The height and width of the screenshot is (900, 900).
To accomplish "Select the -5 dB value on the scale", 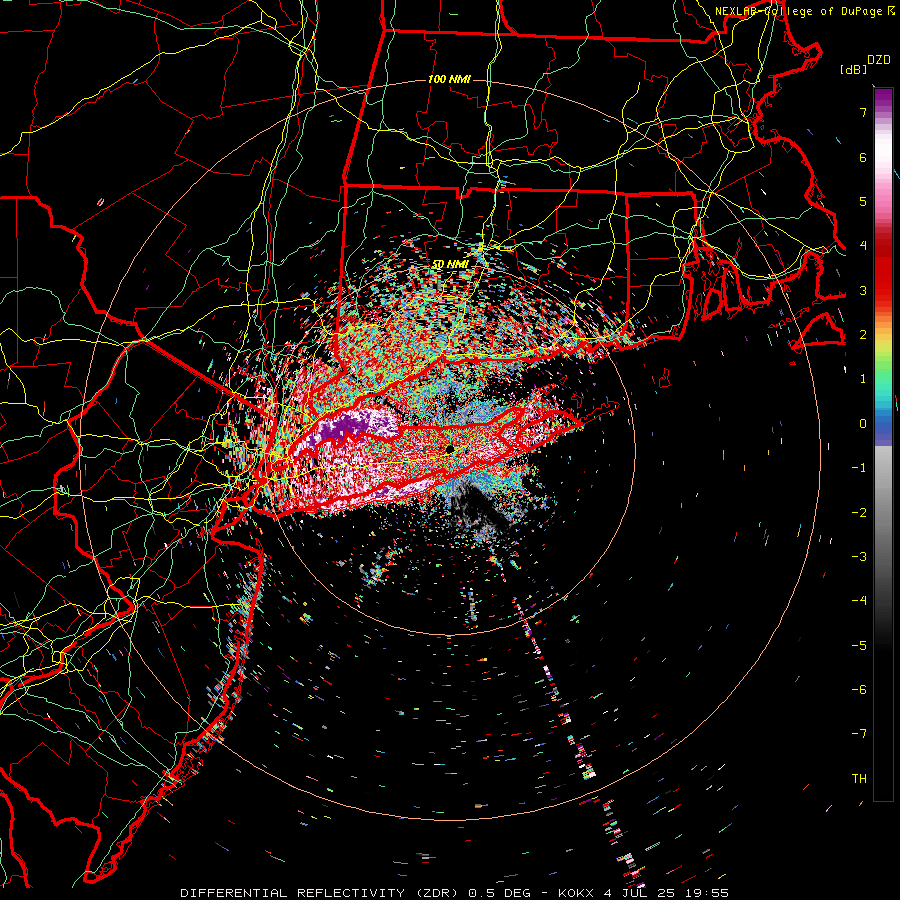I will [x=859, y=646].
